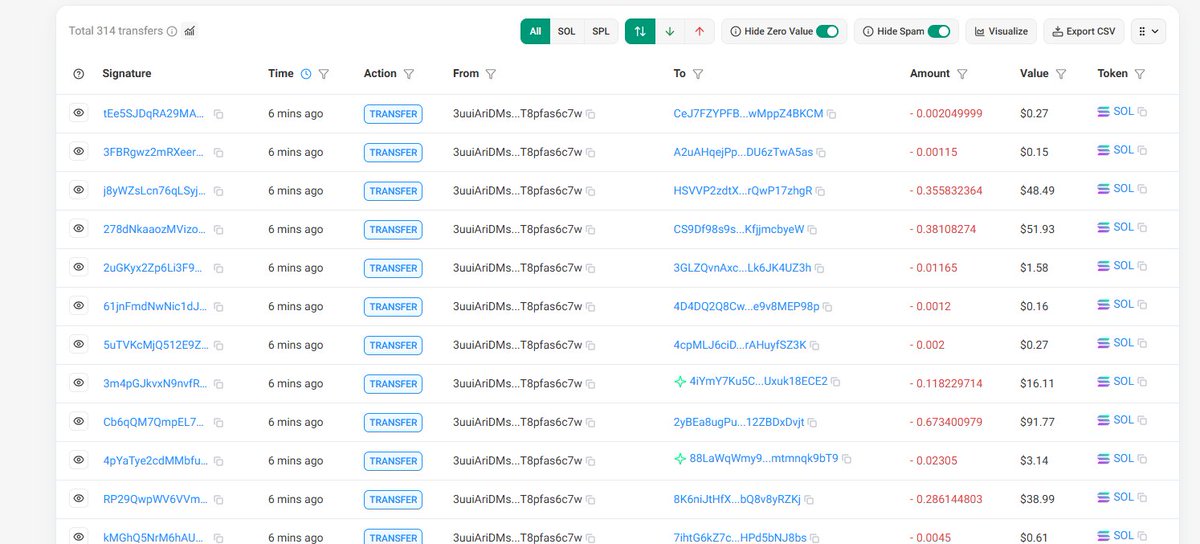Copy From address in the $0.27 tEe5SJDqRA row
The width and height of the screenshot is (1200, 544).
pyautogui.click(x=591, y=115)
